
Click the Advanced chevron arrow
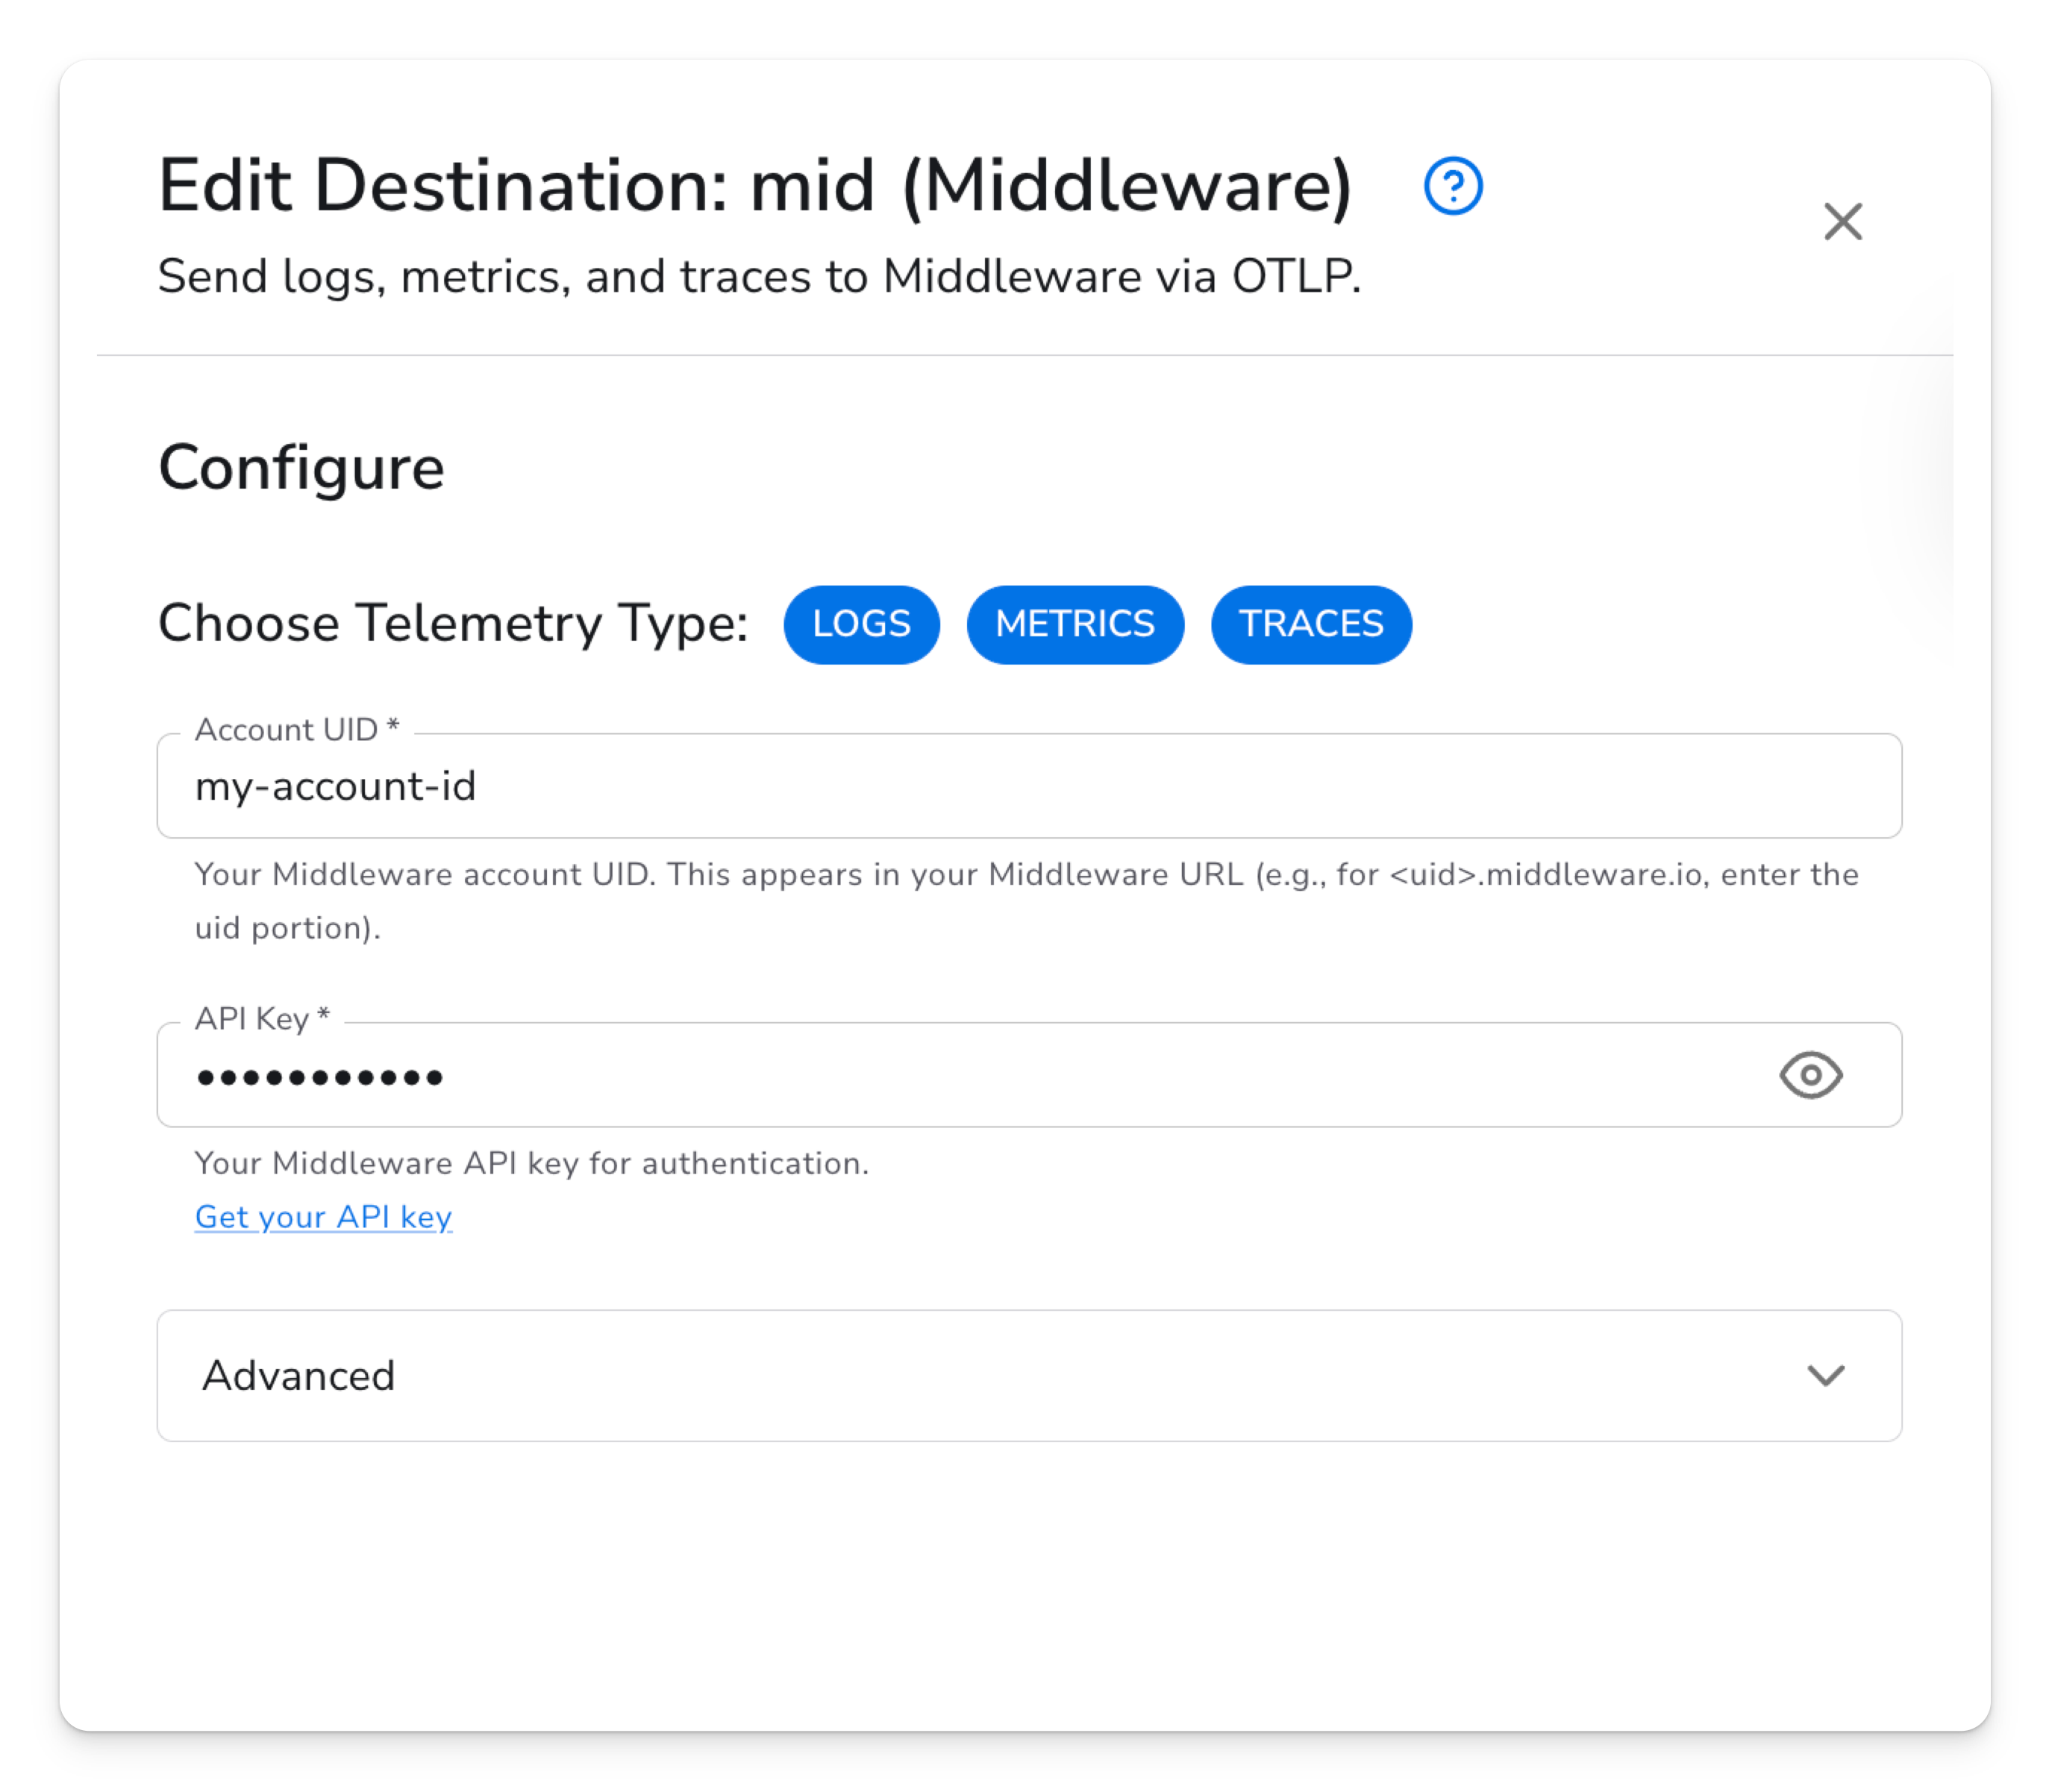pos(1825,1375)
